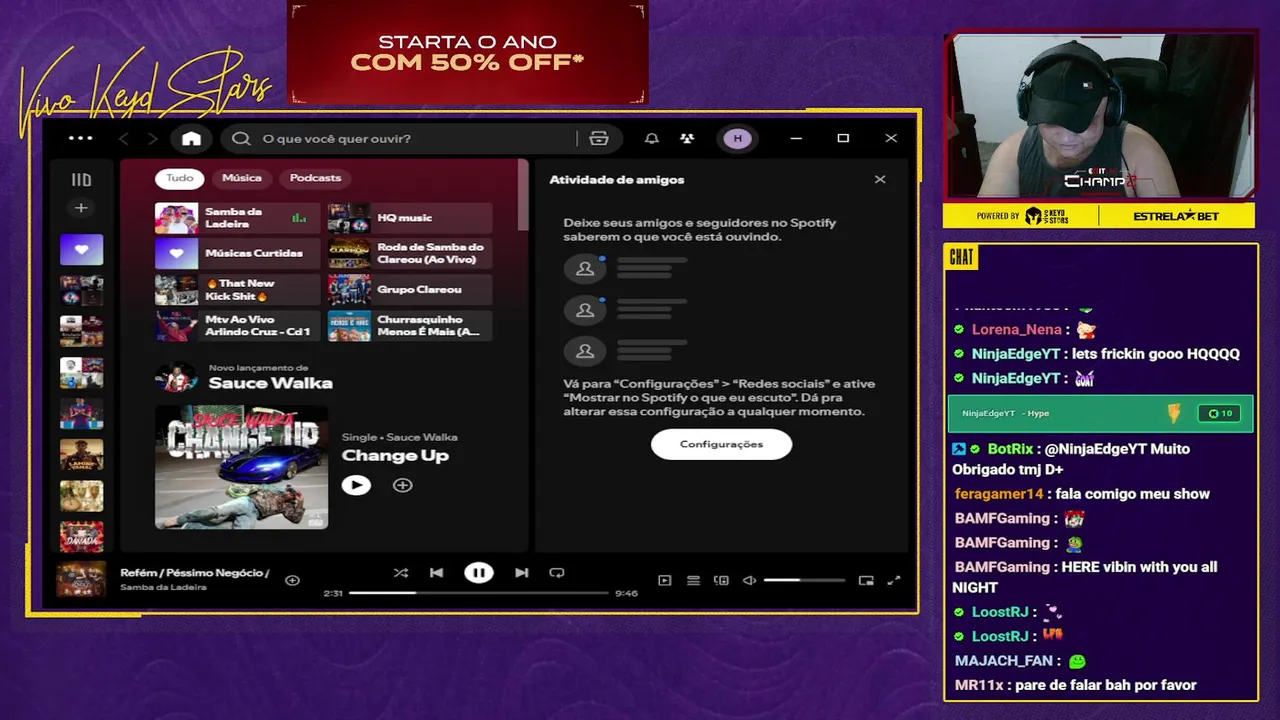Pause the current song
1280x720 pixels.
[478, 573]
